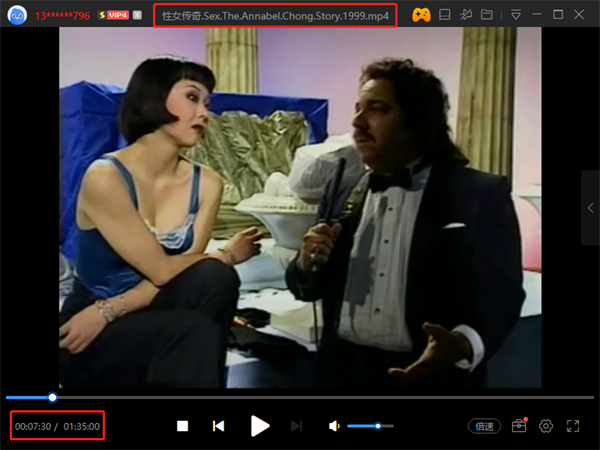
Task: Click the video progress bar handle
Action: pos(53,398)
